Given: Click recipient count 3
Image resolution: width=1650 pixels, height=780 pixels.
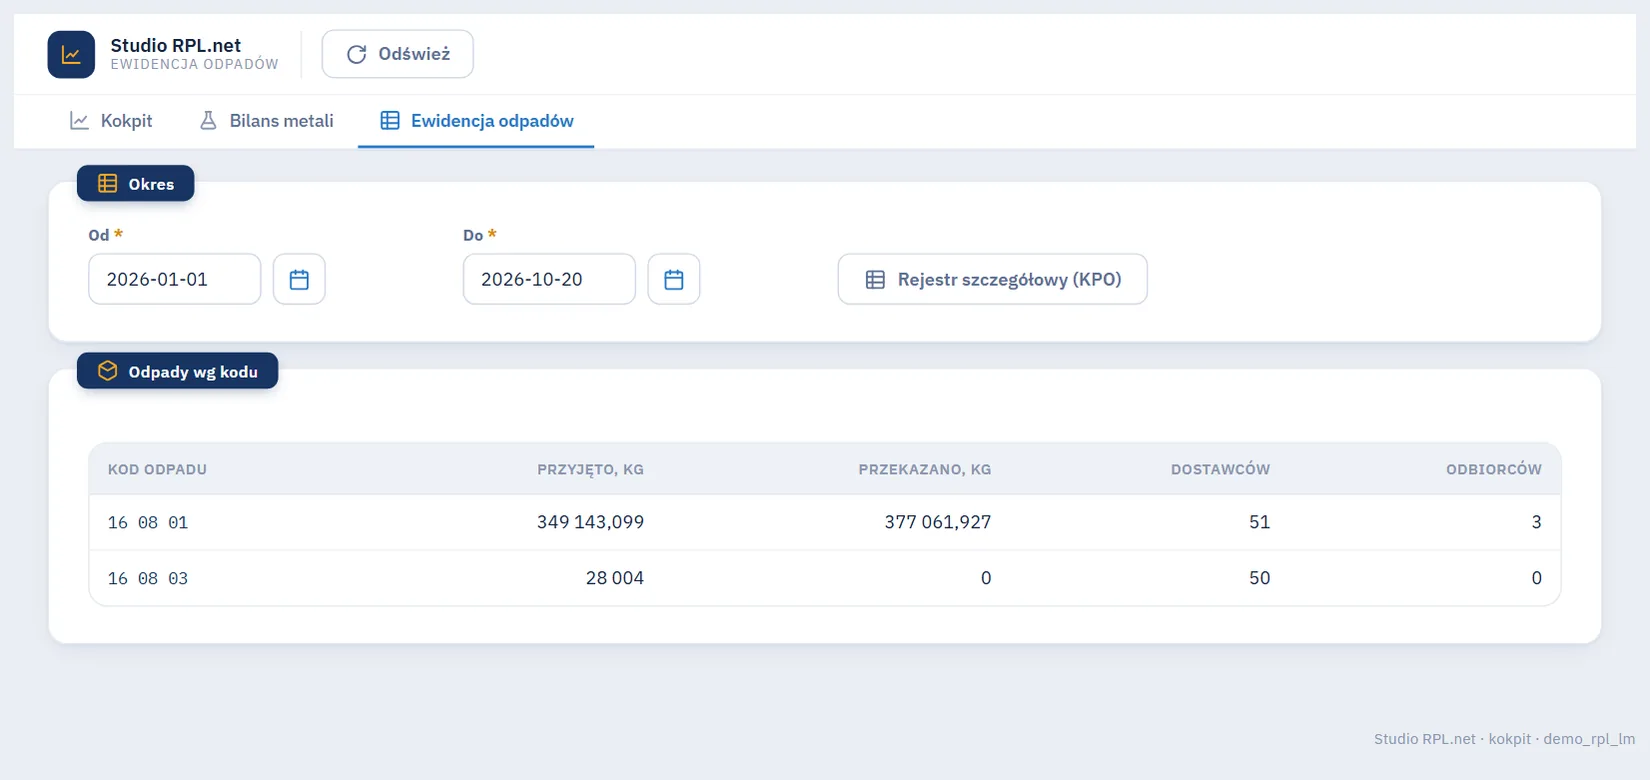Looking at the screenshot, I should tap(1536, 522).
